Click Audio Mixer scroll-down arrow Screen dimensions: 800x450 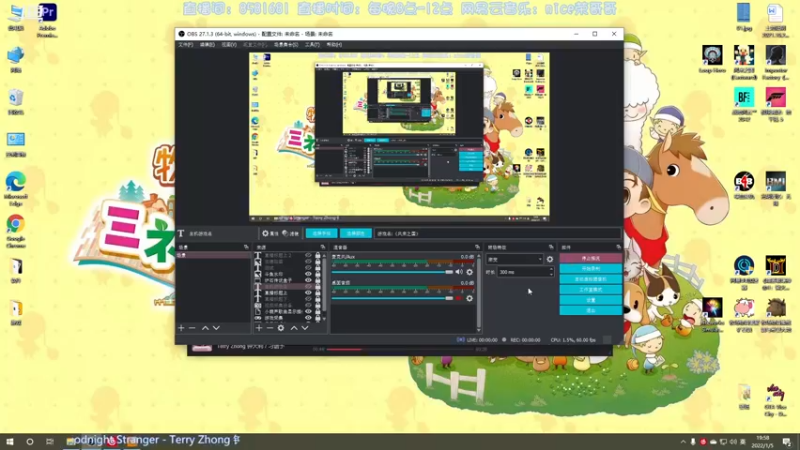point(479,330)
